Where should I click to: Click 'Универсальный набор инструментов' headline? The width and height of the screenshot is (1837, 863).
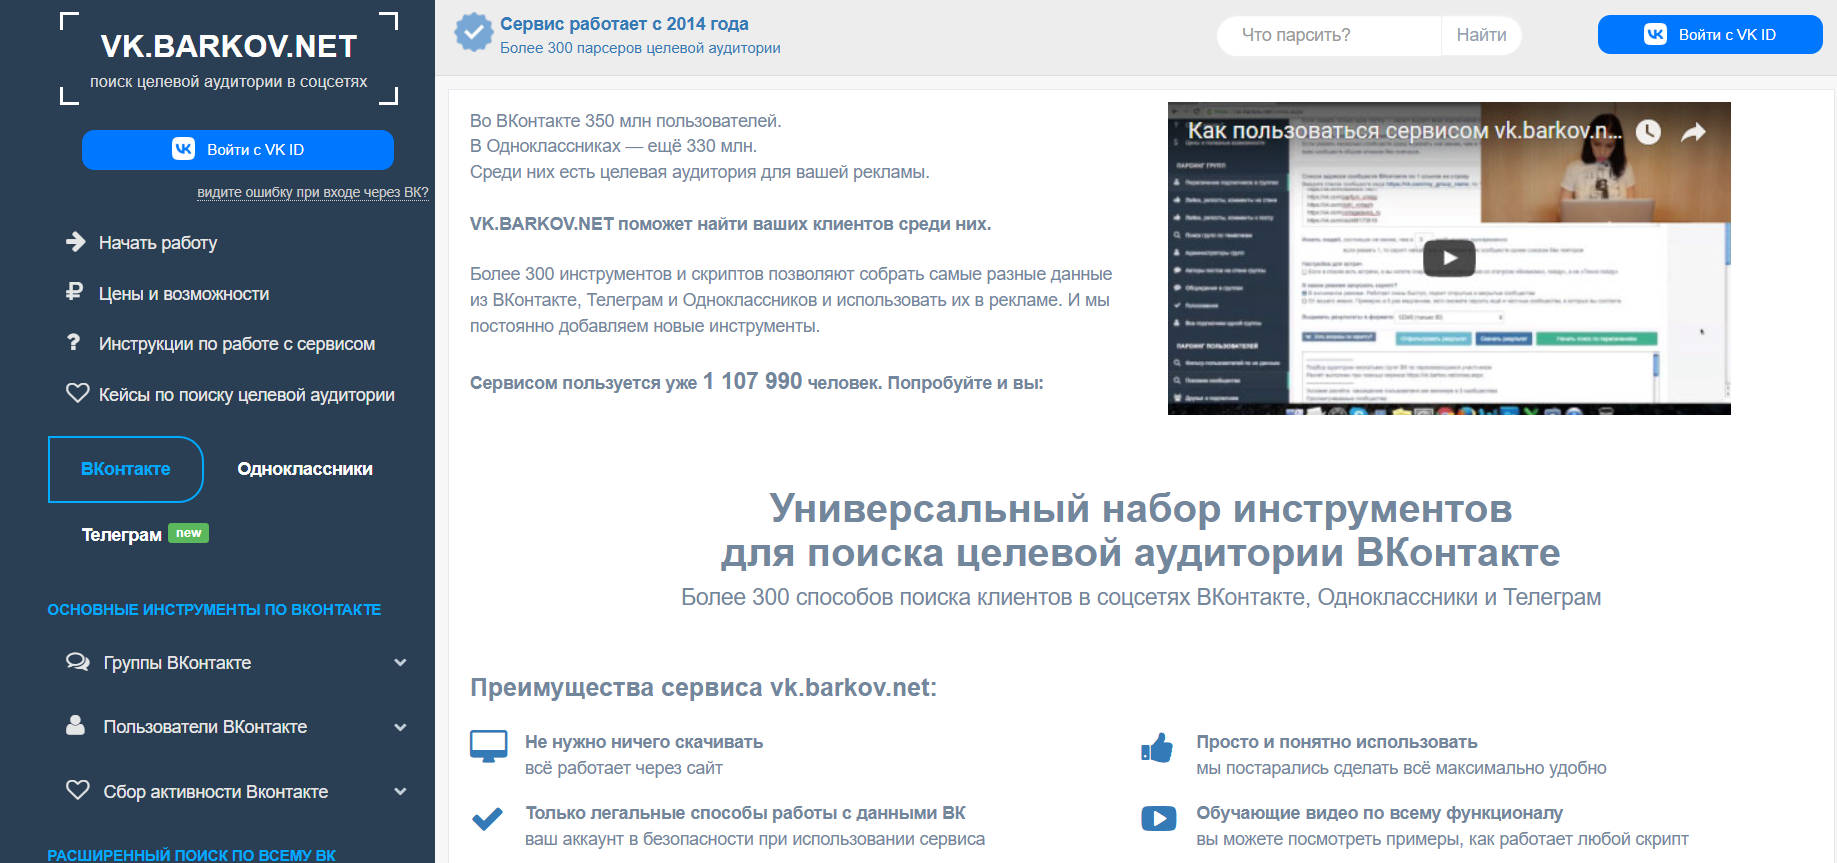click(x=1141, y=508)
